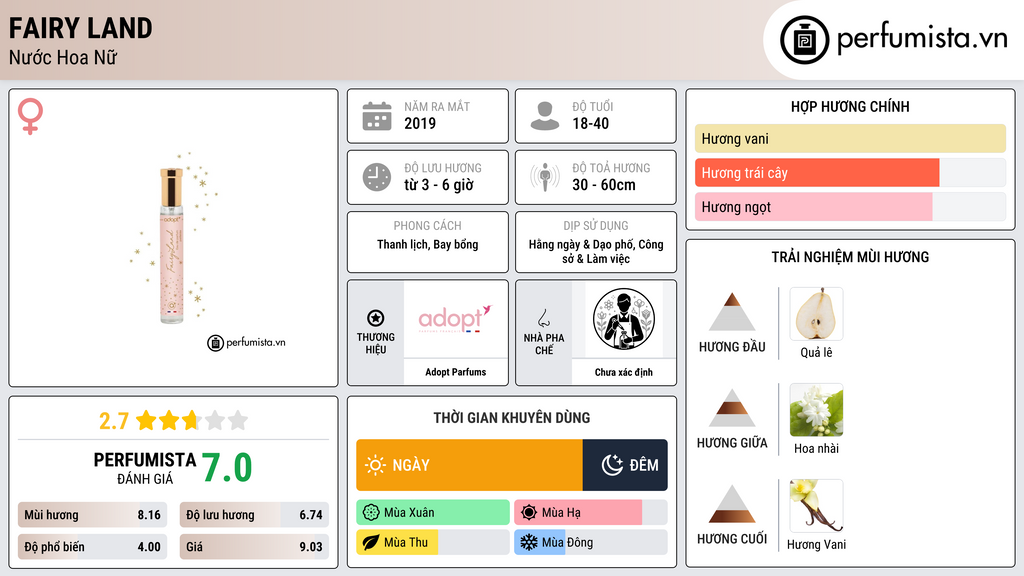Click the Trải nghiệm mùi hương heading

tap(850, 257)
